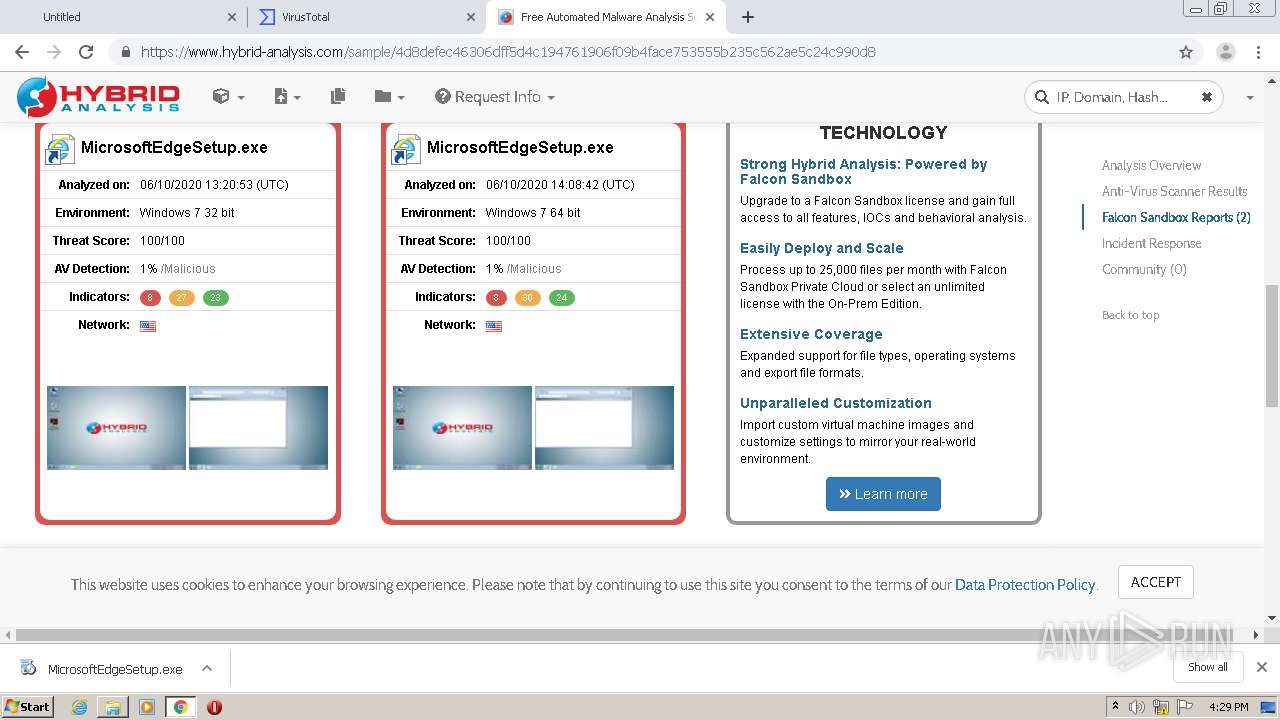Open second screenshot thumbnail of 64 bit report
This screenshot has height=720, width=1280.
(604, 427)
